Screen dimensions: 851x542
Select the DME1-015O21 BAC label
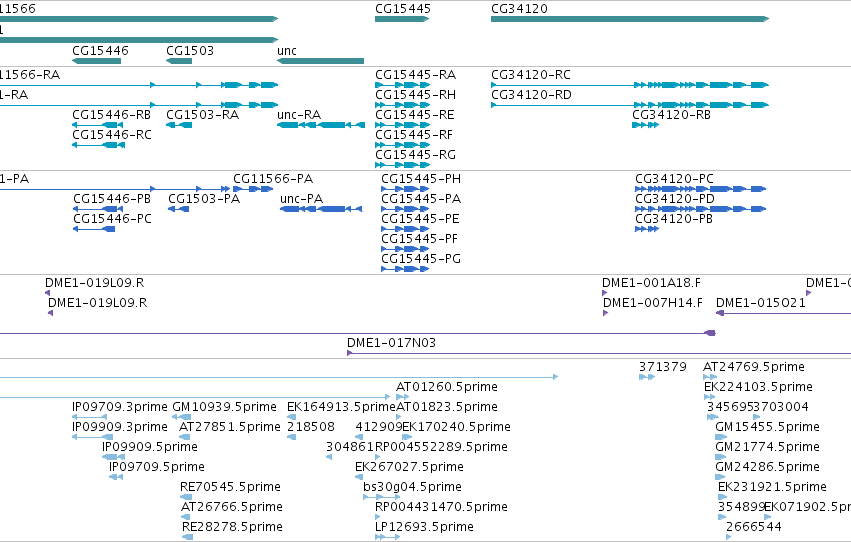tap(761, 303)
